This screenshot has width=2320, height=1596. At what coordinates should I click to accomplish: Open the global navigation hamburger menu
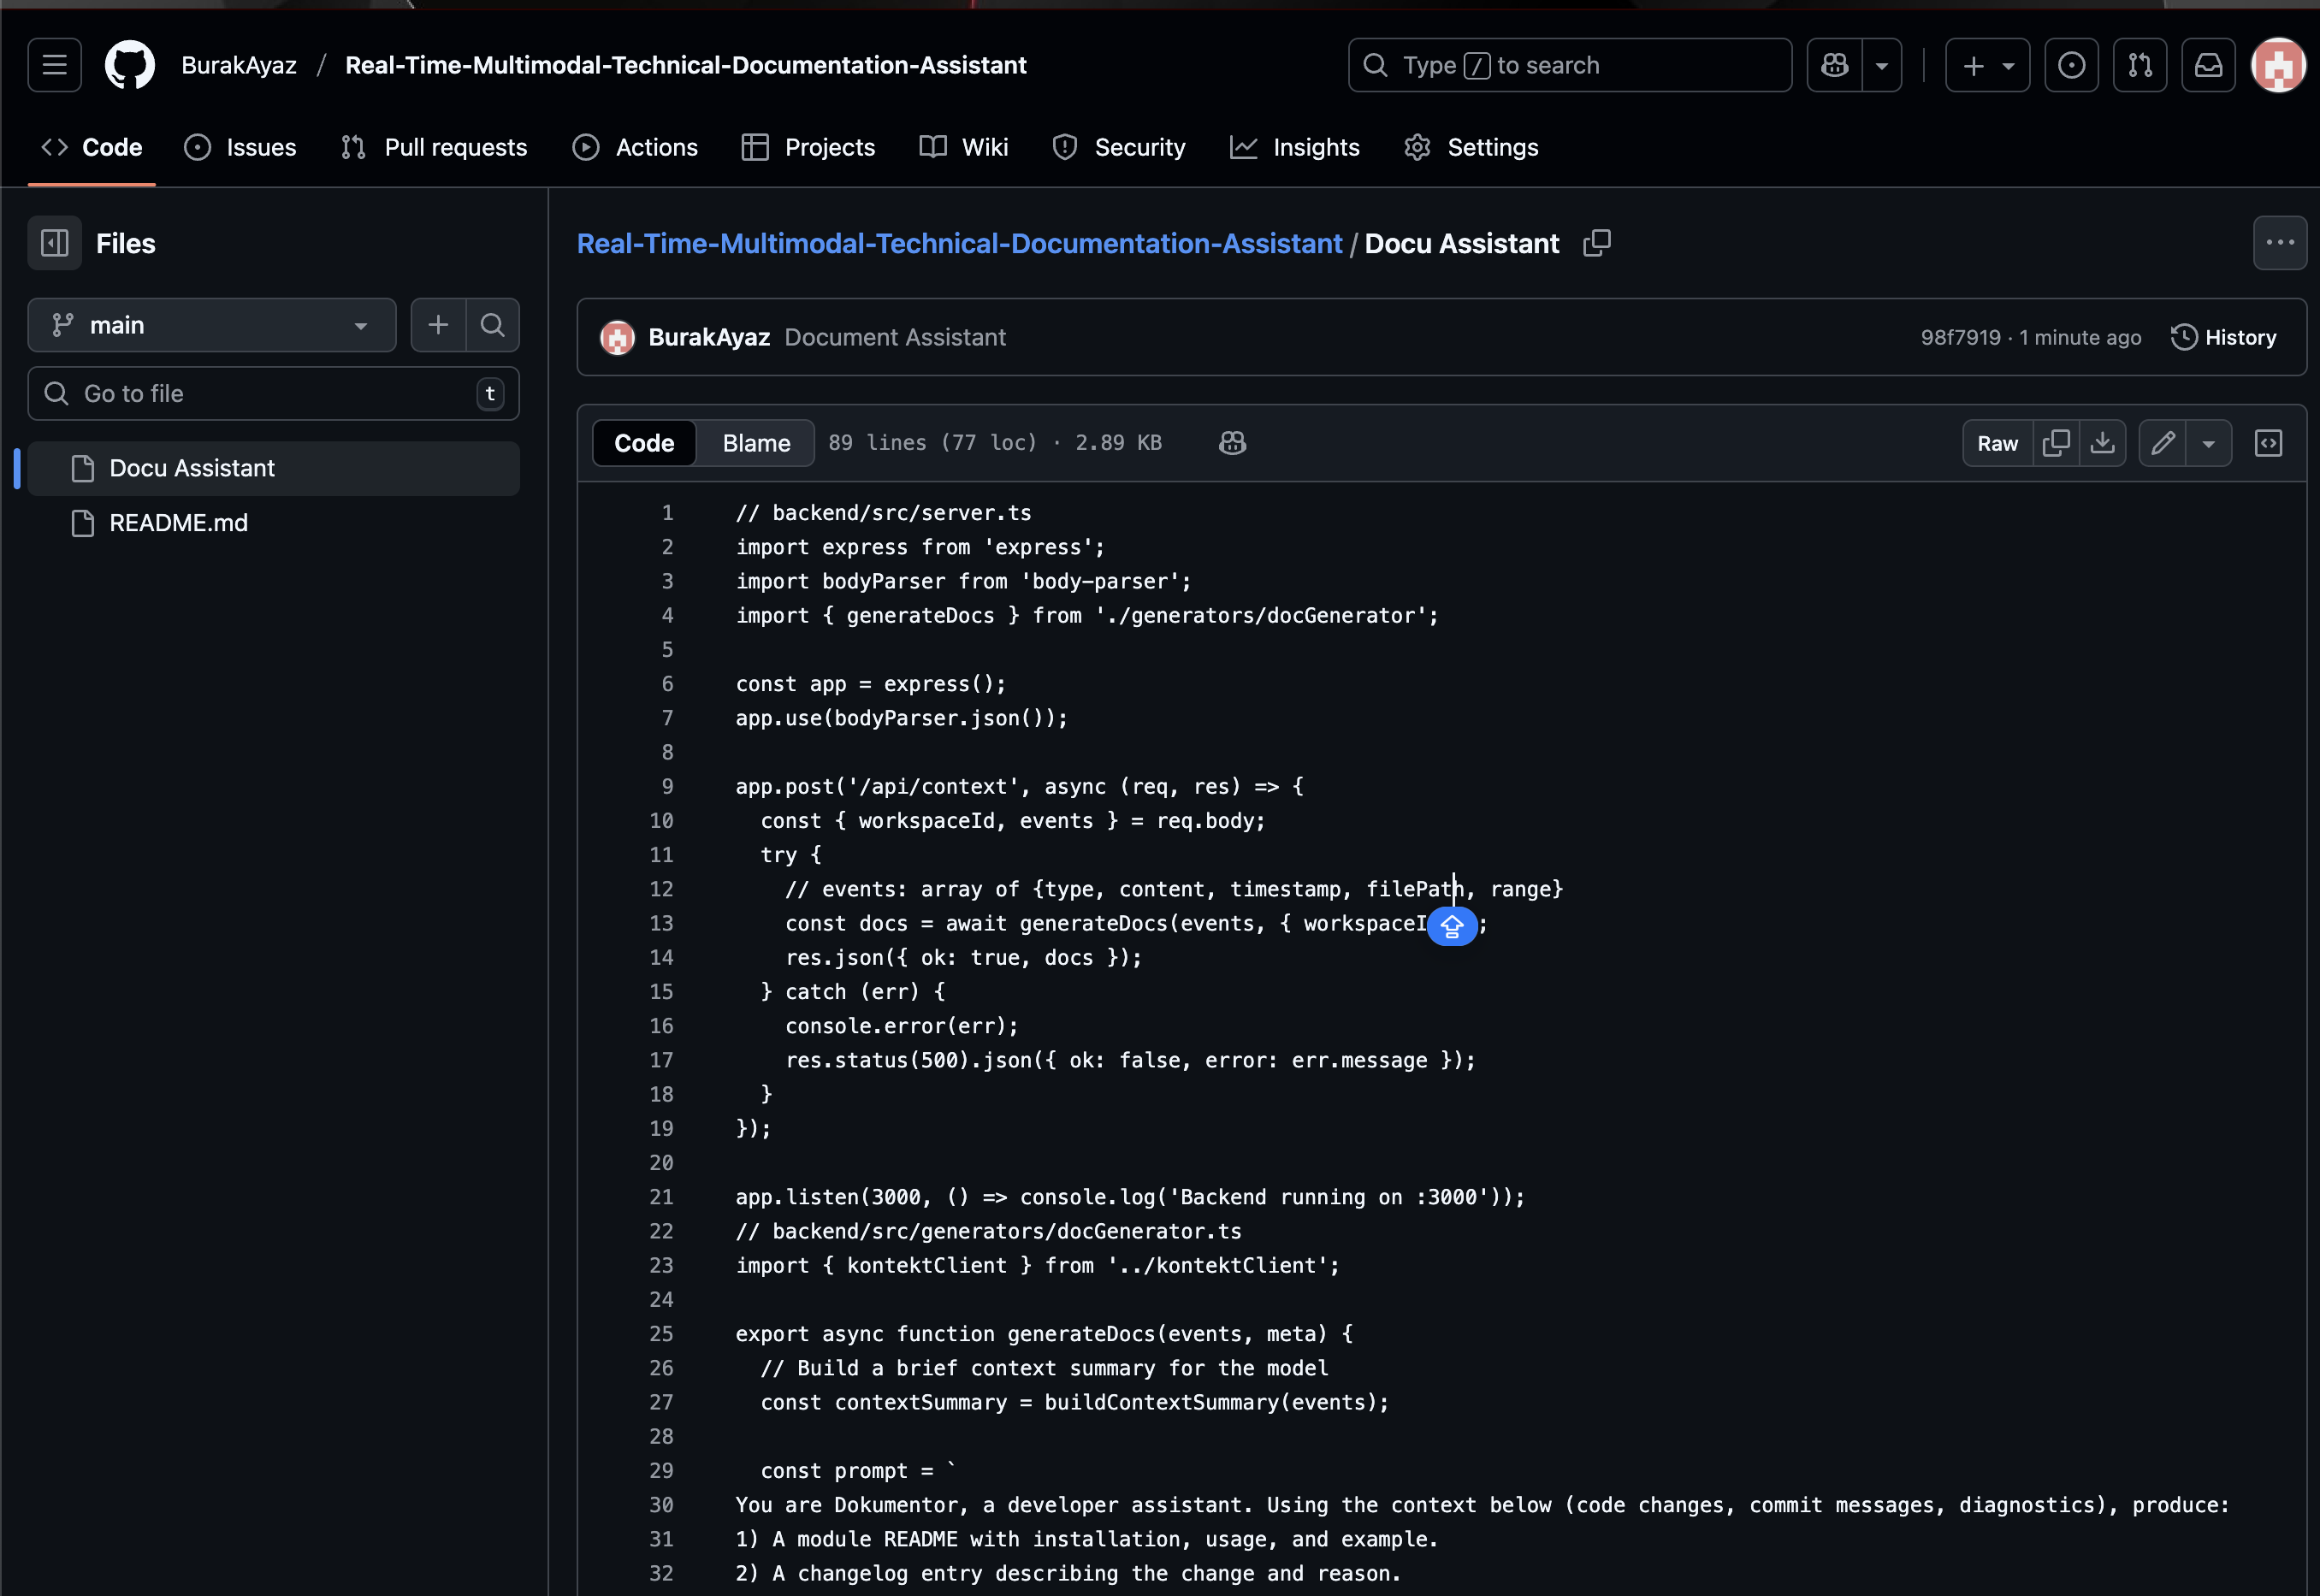click(54, 65)
